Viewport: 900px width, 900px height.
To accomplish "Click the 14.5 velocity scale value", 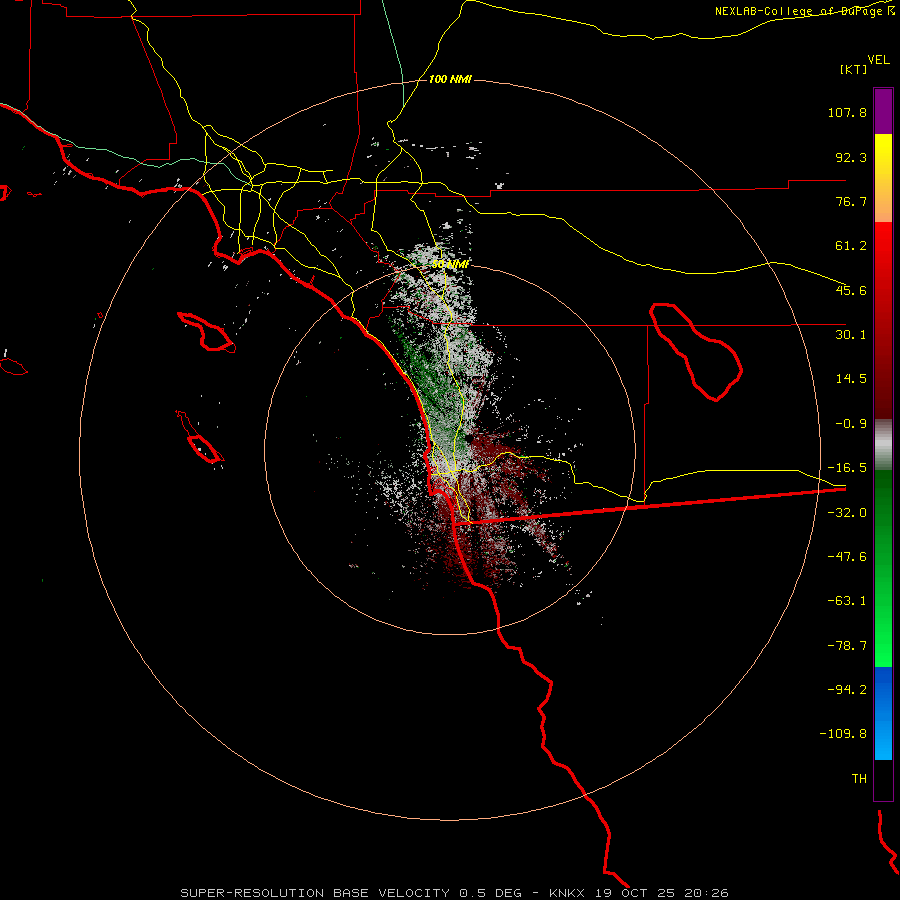I will (851, 379).
